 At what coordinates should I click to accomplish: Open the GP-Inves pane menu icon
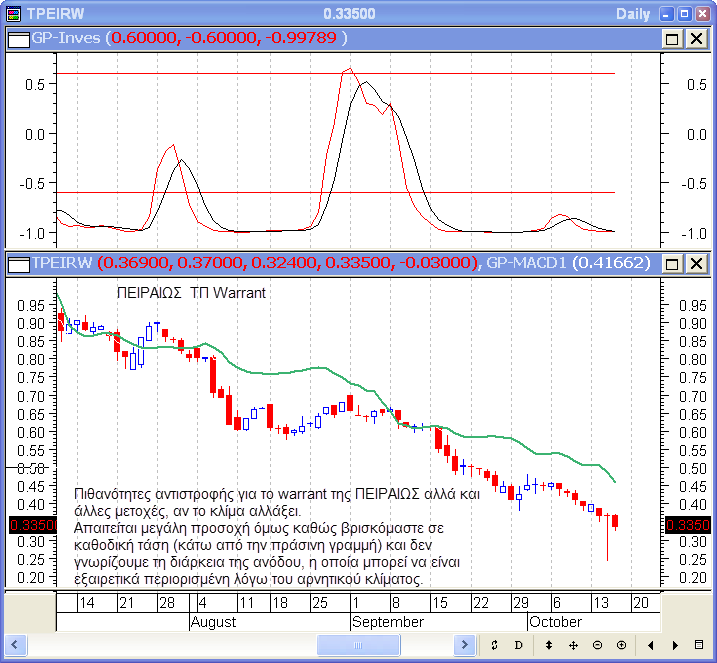click(17, 38)
